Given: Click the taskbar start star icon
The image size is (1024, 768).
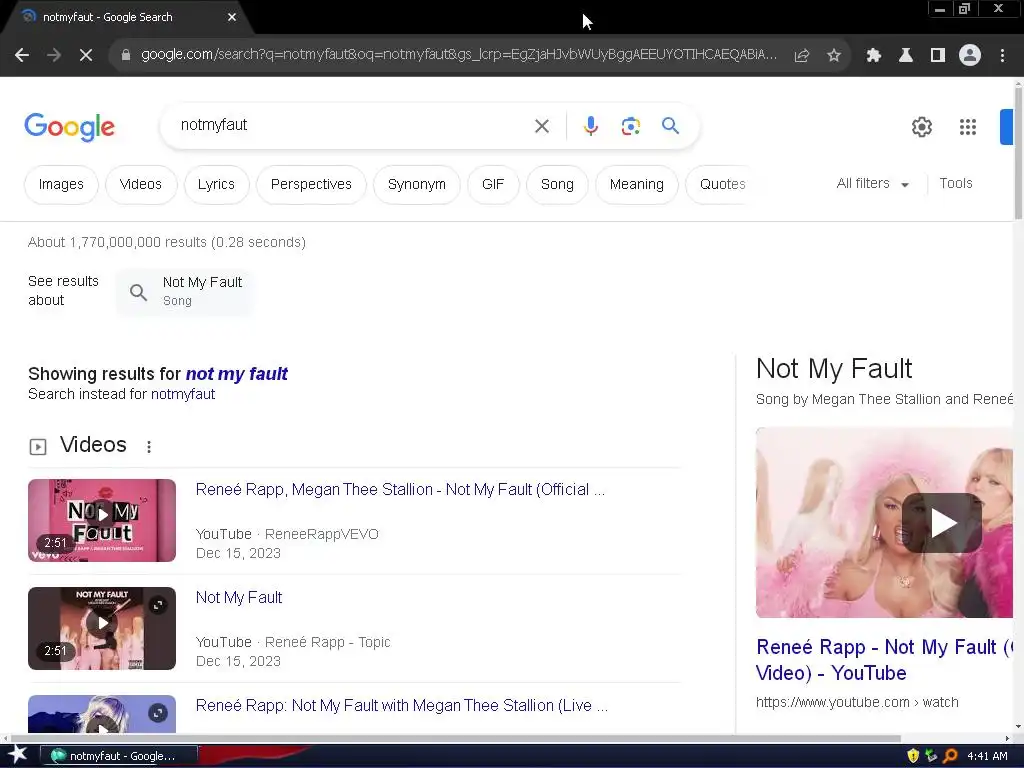Looking at the screenshot, I should tap(18, 755).
